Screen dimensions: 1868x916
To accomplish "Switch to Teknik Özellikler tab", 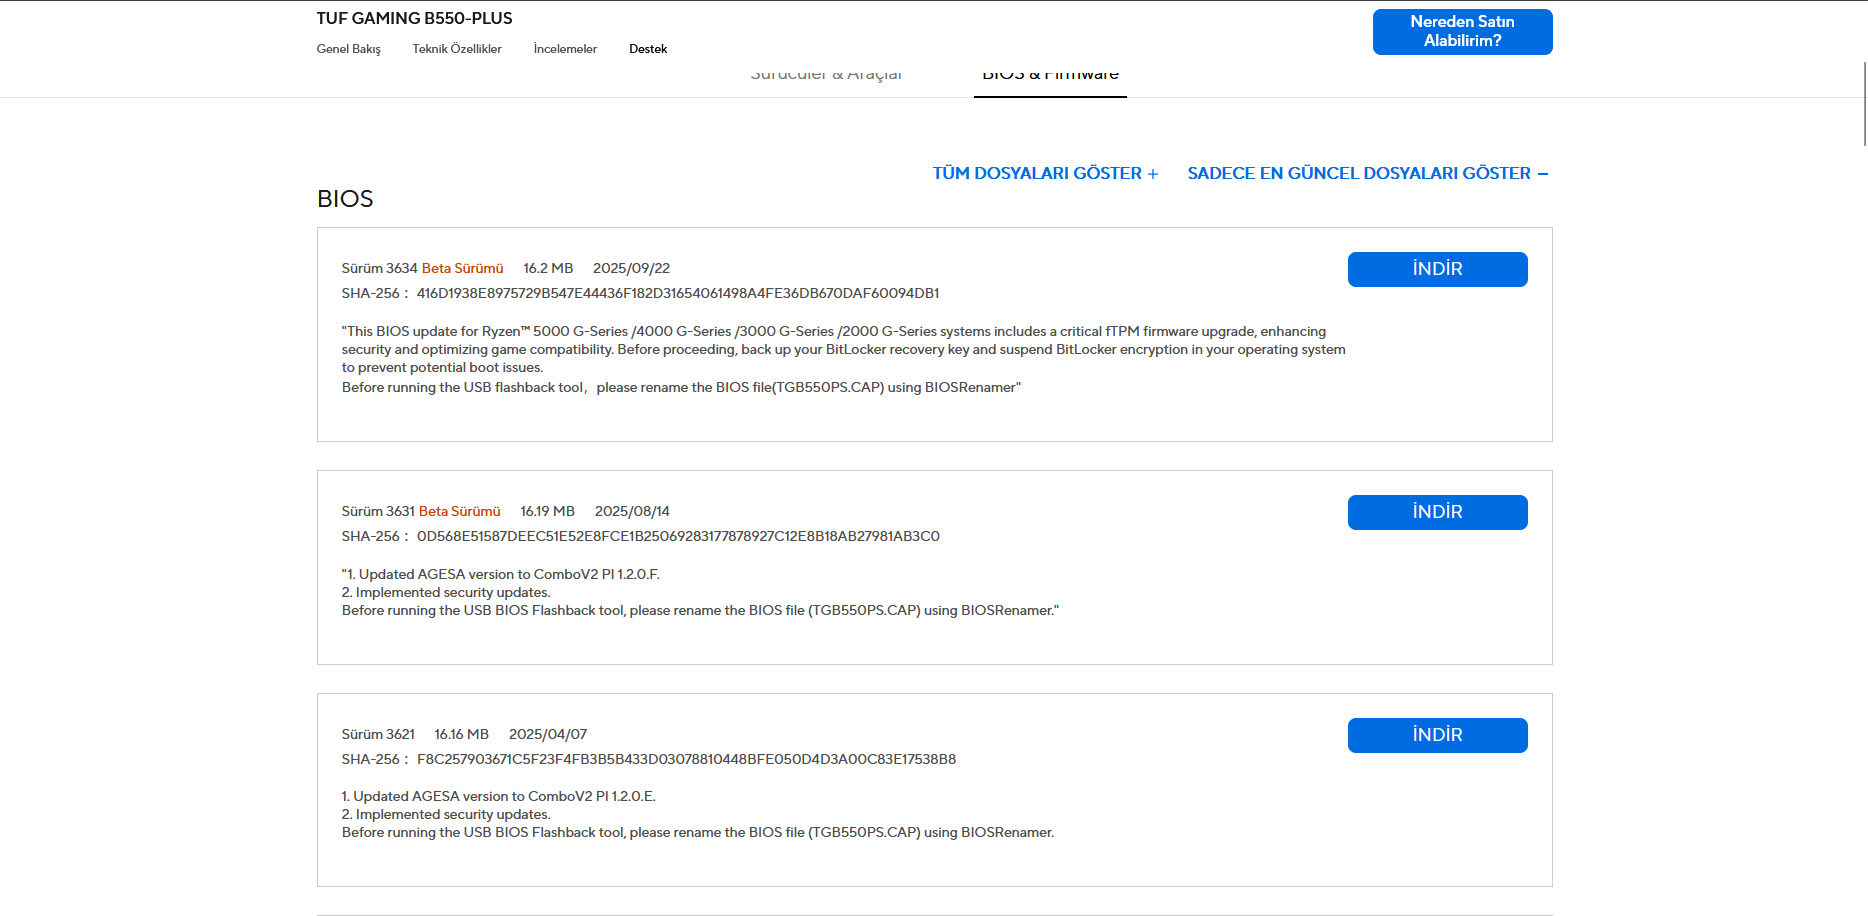I will 457,49.
